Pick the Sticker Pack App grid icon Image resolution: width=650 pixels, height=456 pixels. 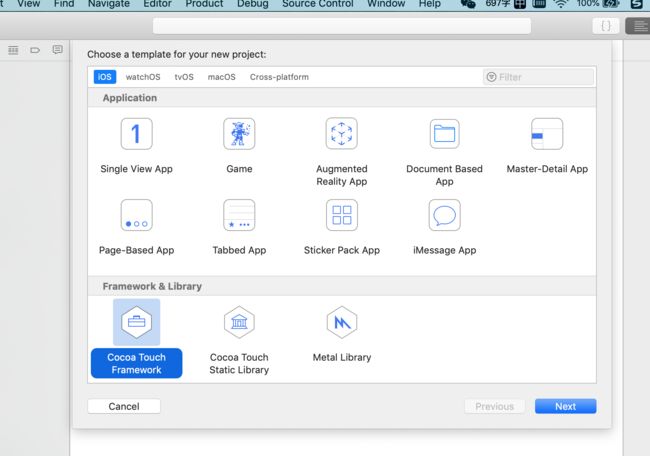tap(342, 215)
